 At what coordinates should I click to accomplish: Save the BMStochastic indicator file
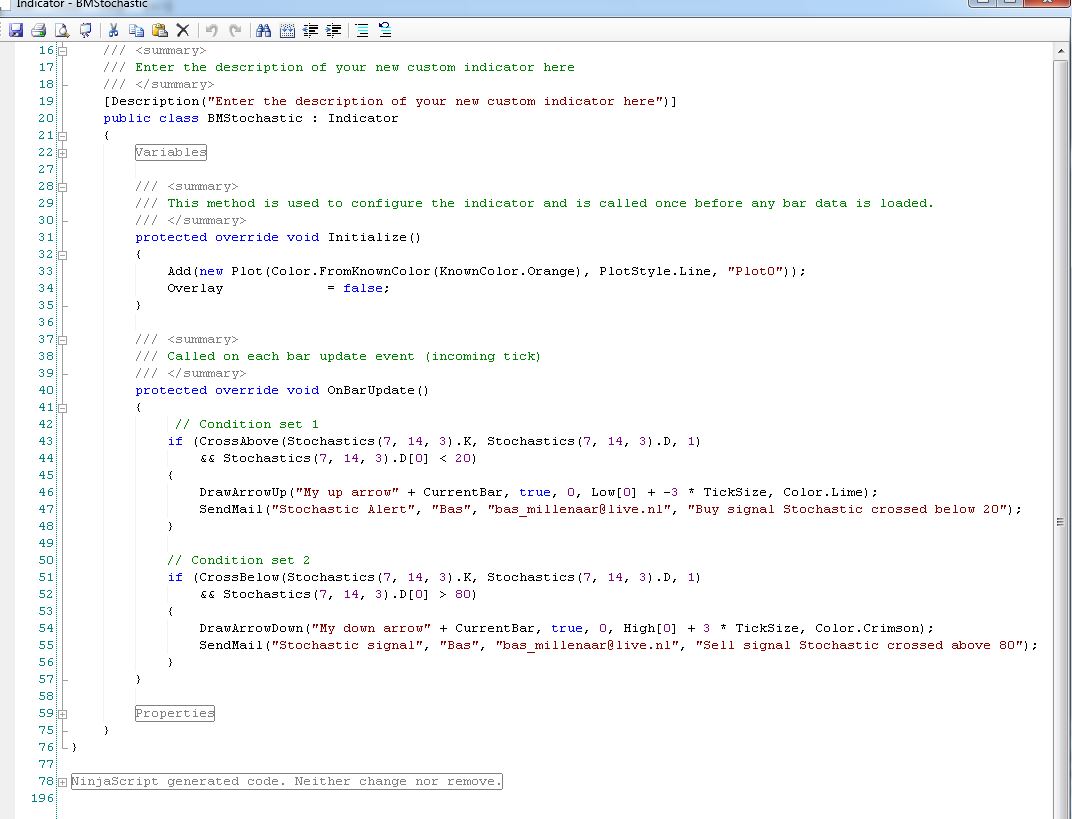click(16, 30)
